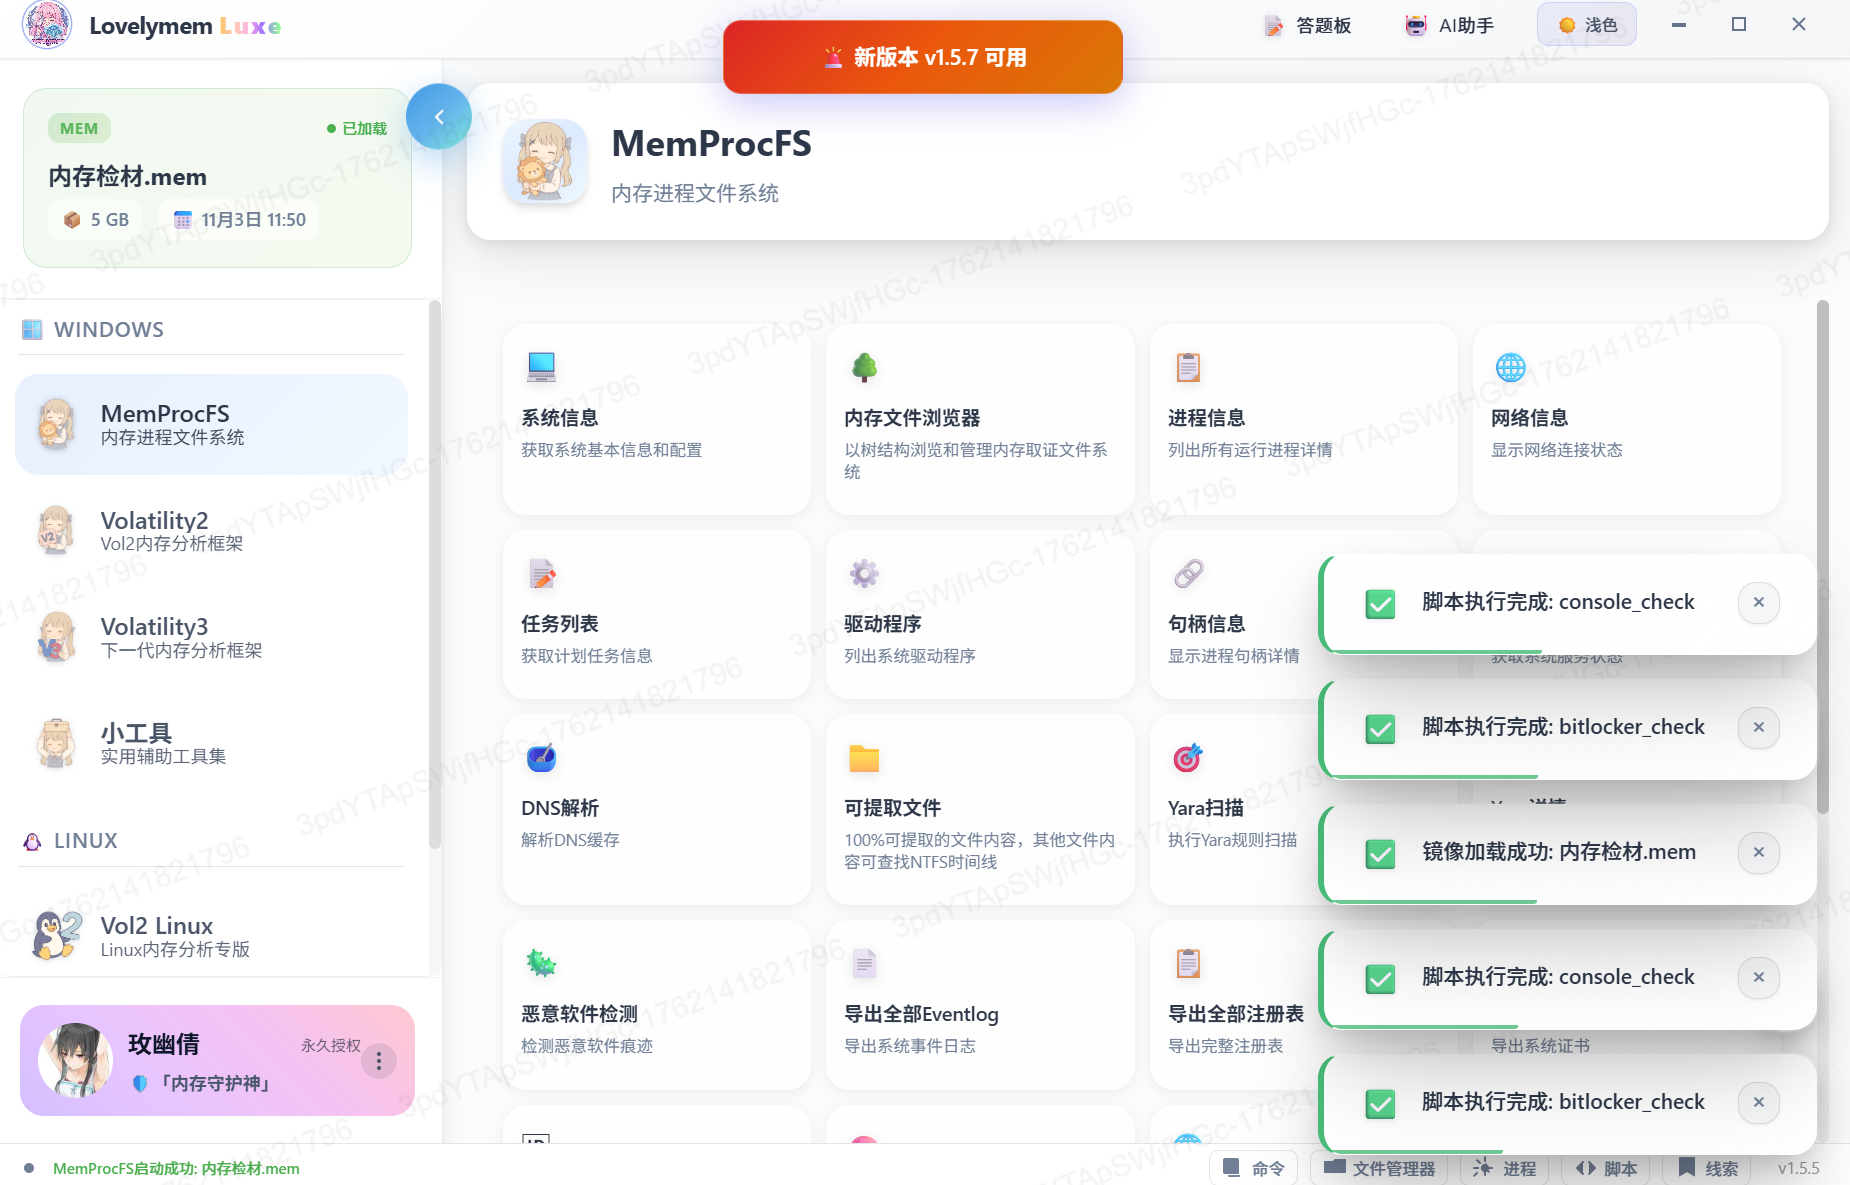The image size is (1850, 1185).
Task: Click the network info globe icon
Action: 1510,367
